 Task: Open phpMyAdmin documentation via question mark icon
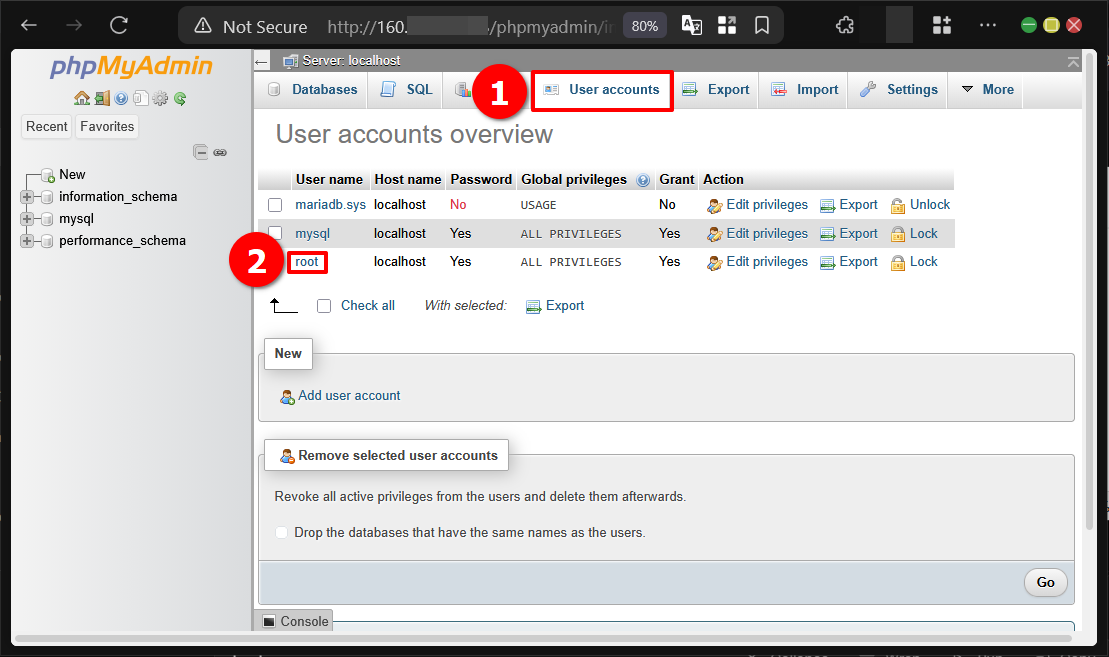tap(121, 98)
